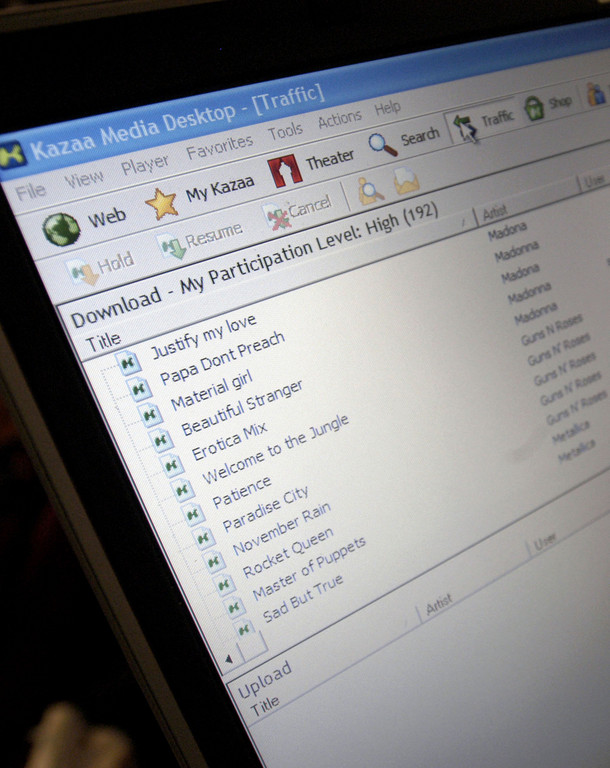Open the Favorites menu
This screenshot has width=610, height=768.
[x=220, y=146]
